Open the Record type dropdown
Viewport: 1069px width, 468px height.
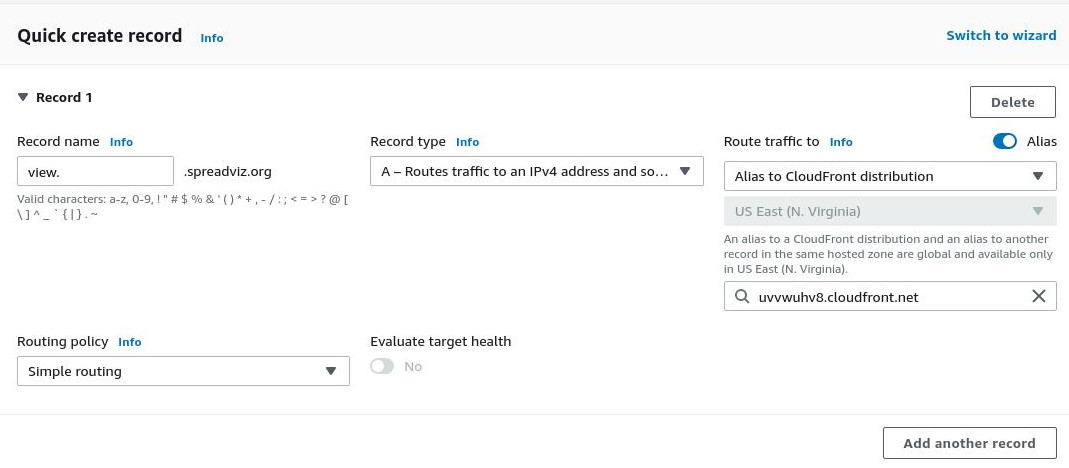click(537, 171)
